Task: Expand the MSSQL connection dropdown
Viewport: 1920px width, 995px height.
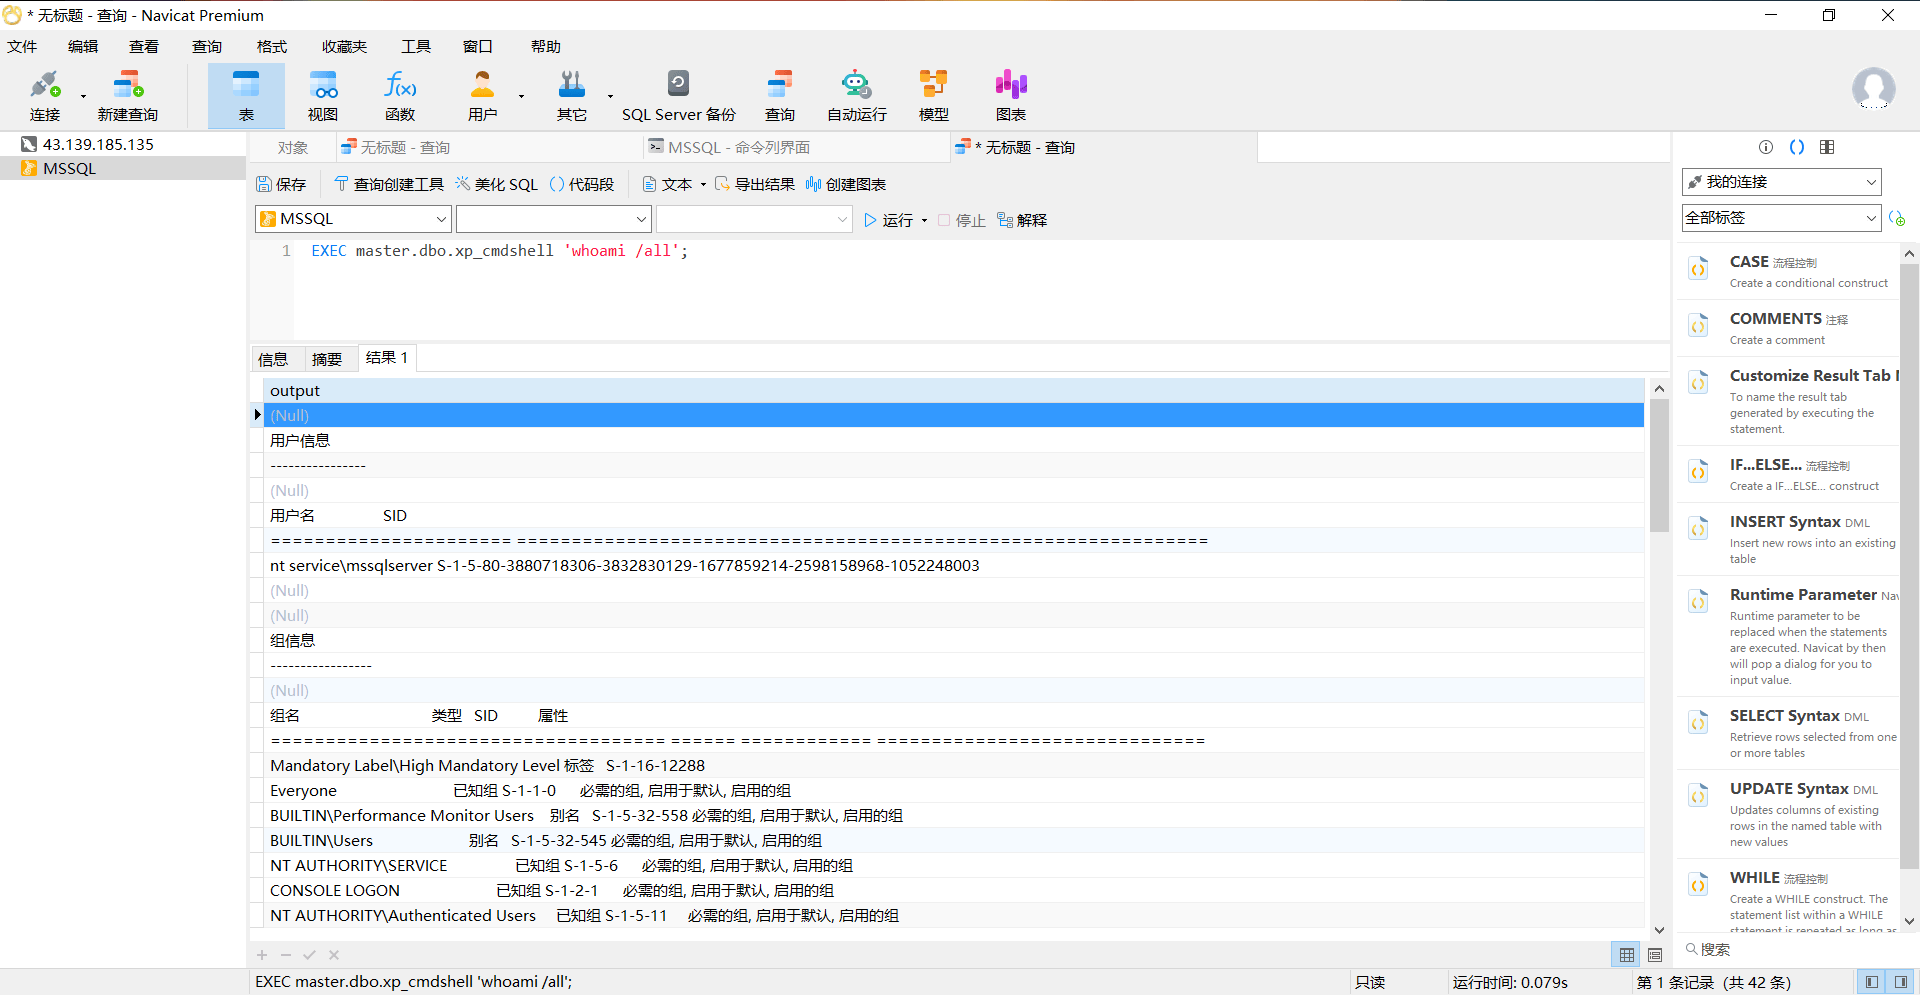Action: [x=353, y=219]
